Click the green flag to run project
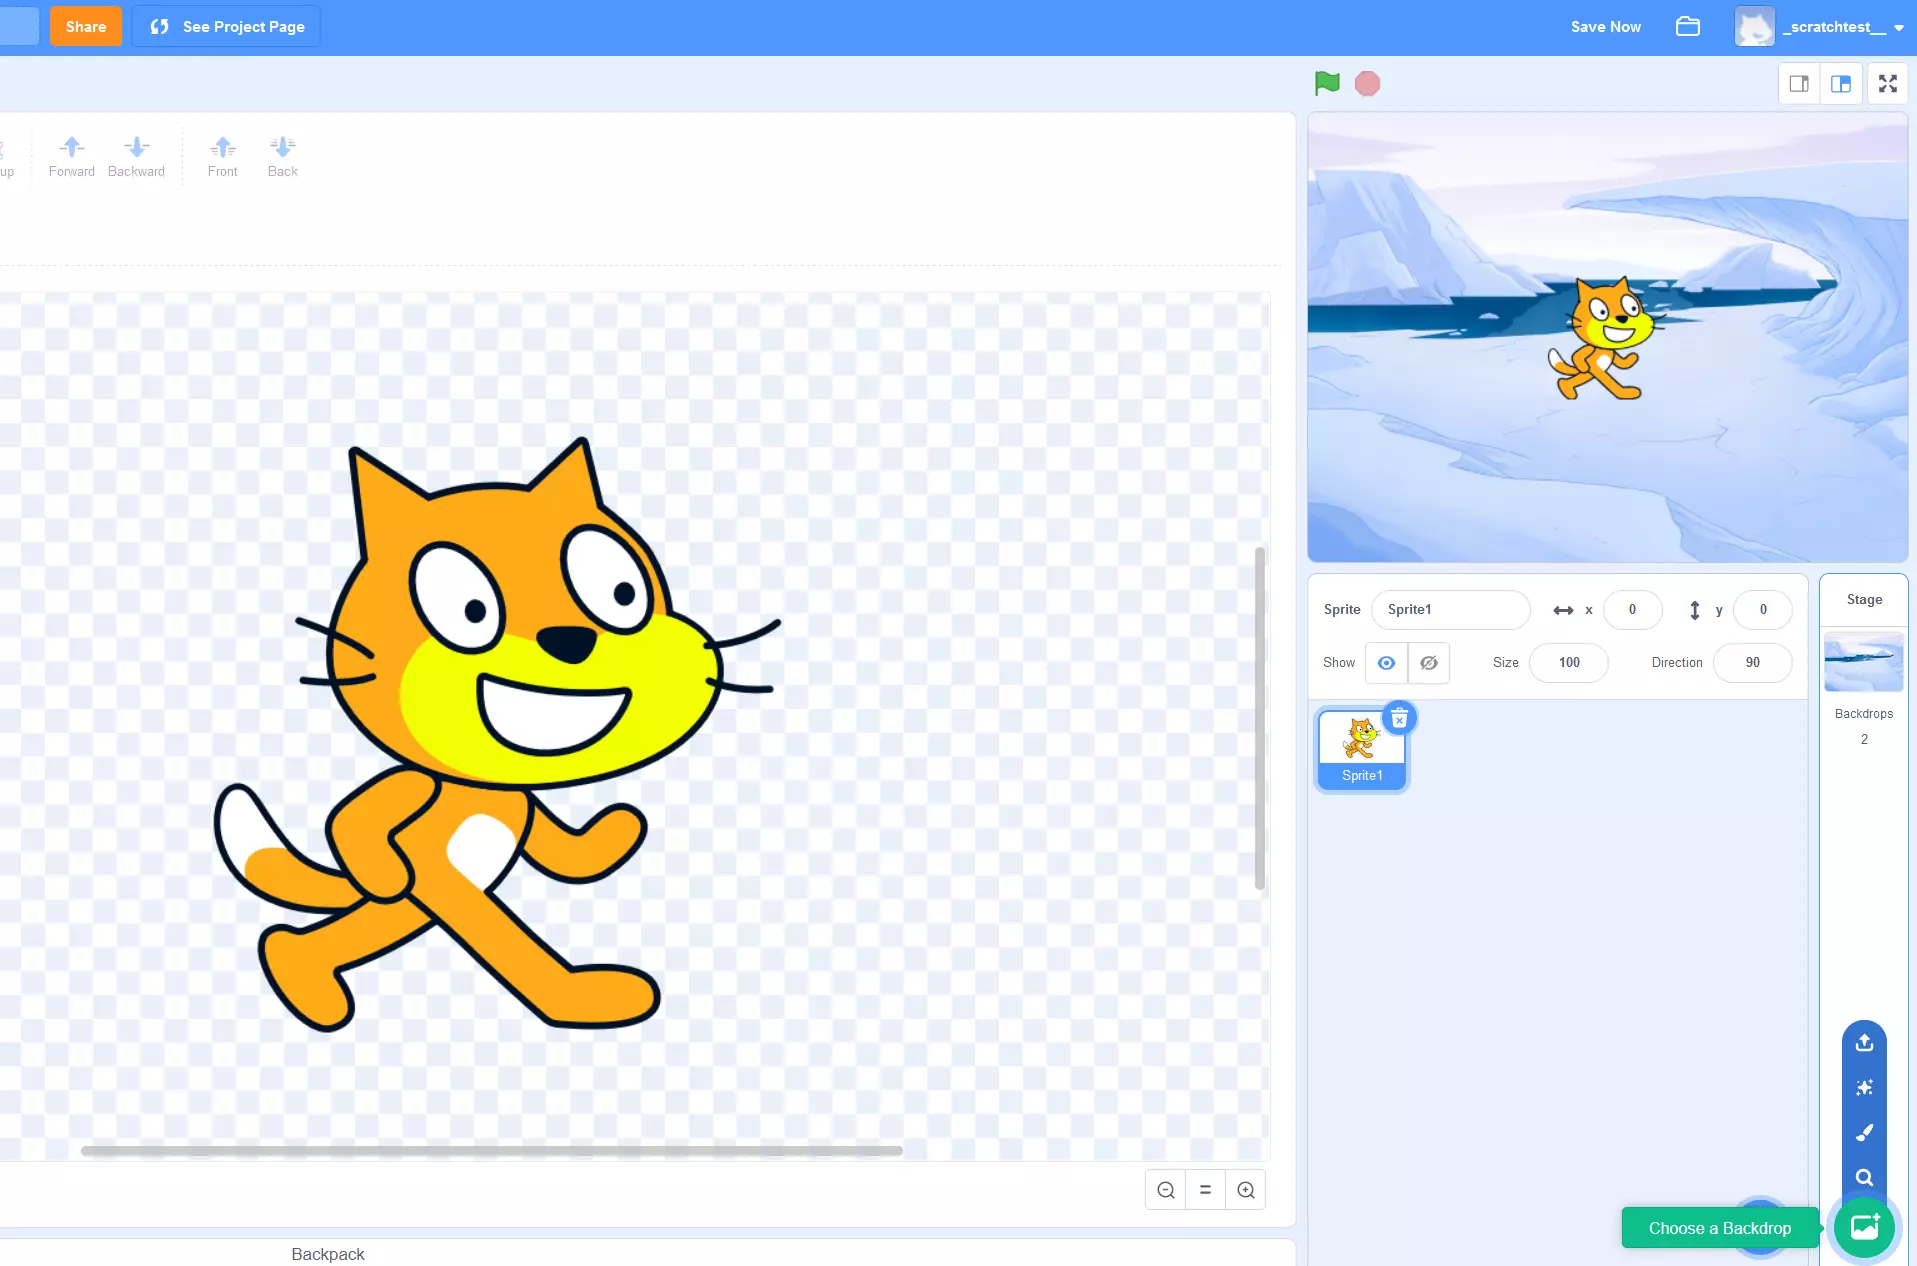The width and height of the screenshot is (1917, 1266). [x=1326, y=83]
